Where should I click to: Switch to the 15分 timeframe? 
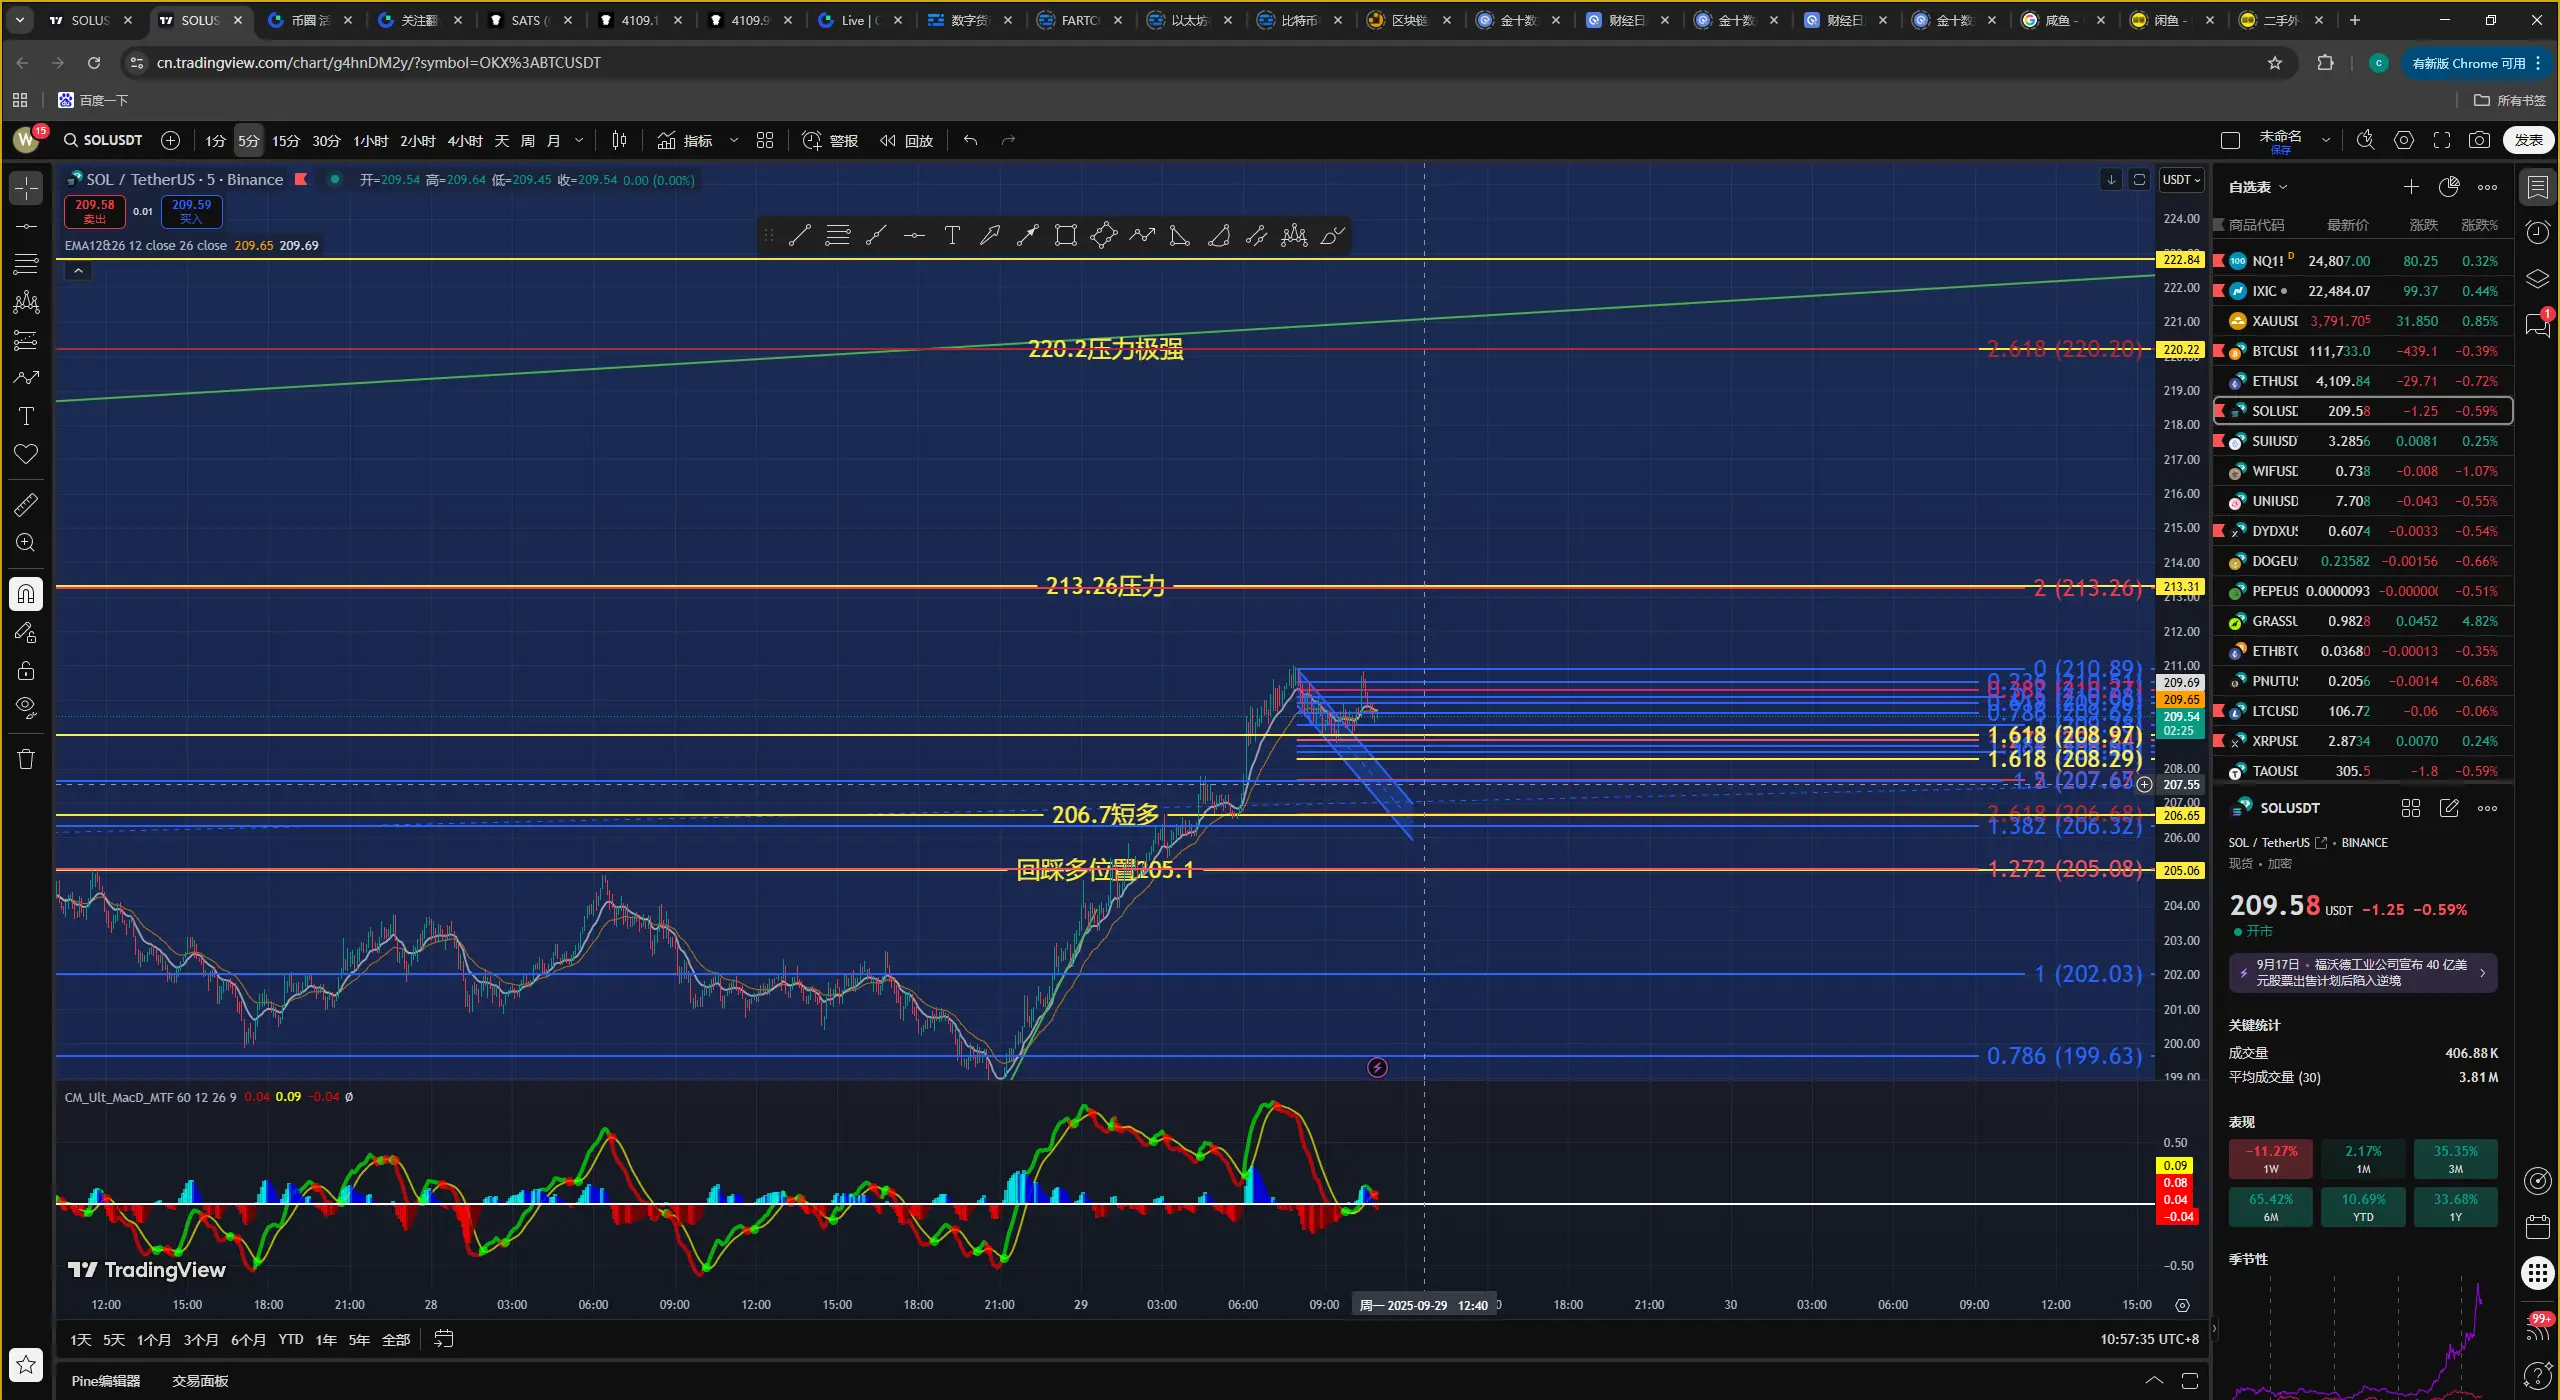click(x=286, y=141)
